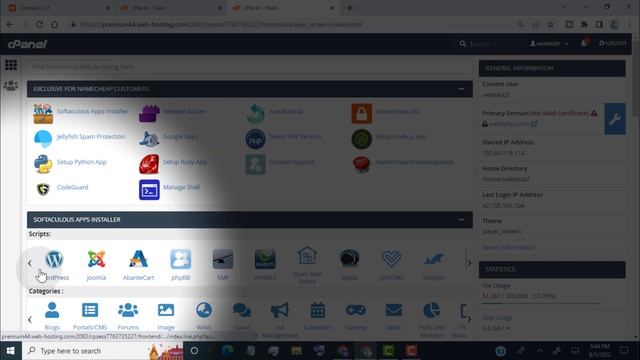Open Select PHP Version icon

pyautogui.click(x=256, y=139)
